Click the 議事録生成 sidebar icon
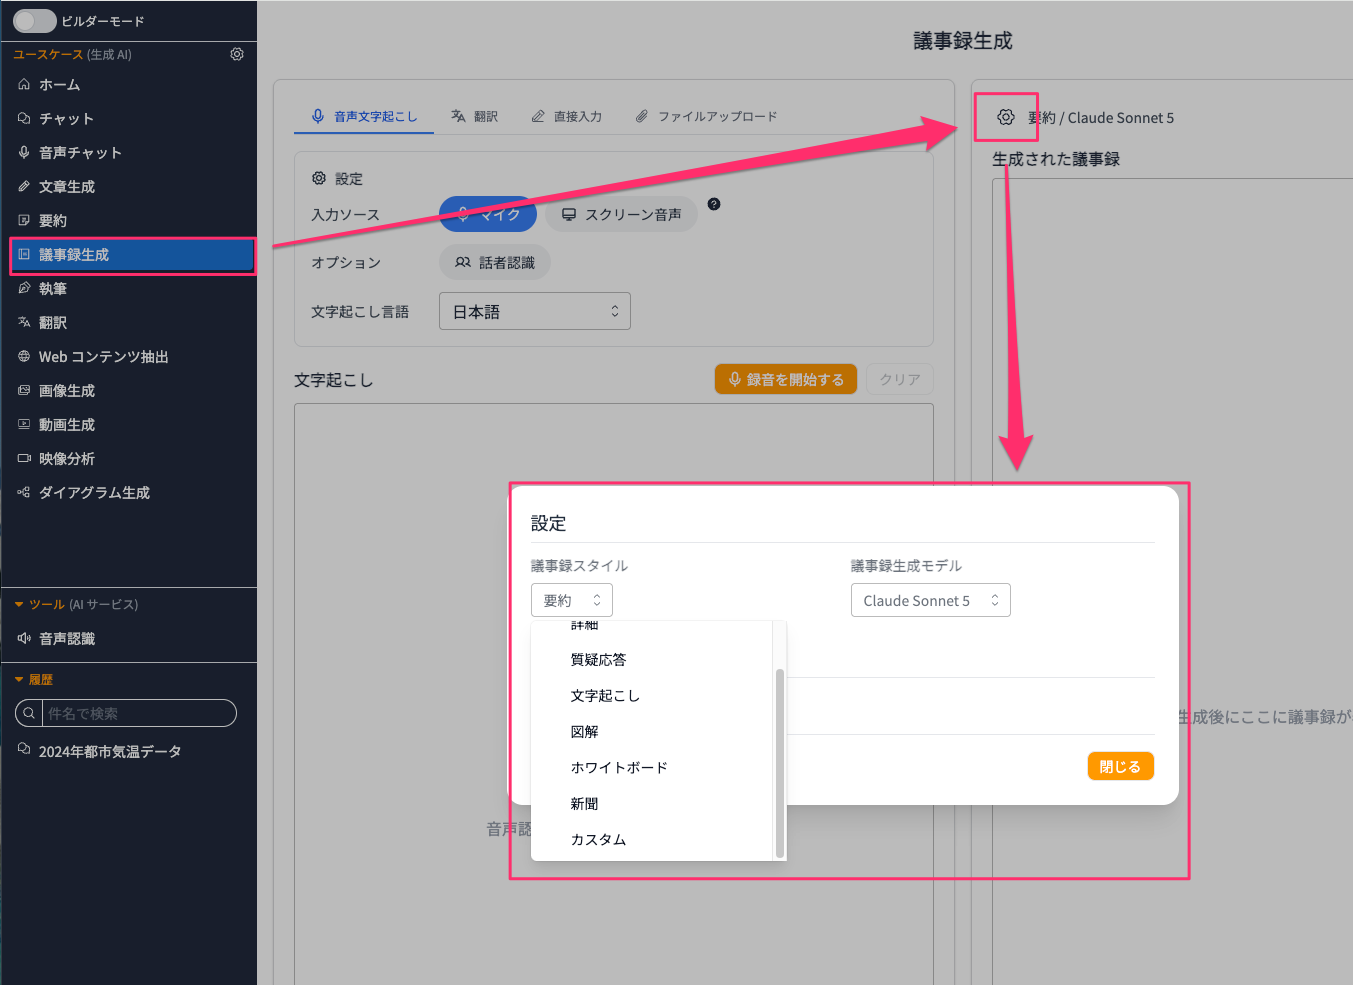 (24, 254)
